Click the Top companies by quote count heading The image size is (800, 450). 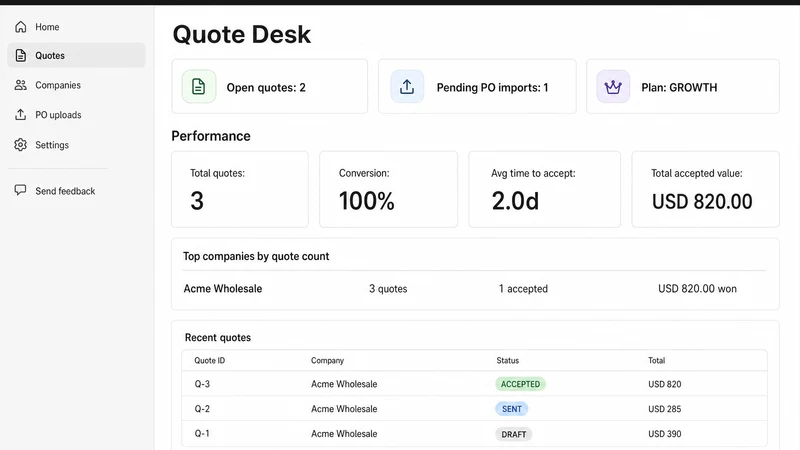point(256,257)
